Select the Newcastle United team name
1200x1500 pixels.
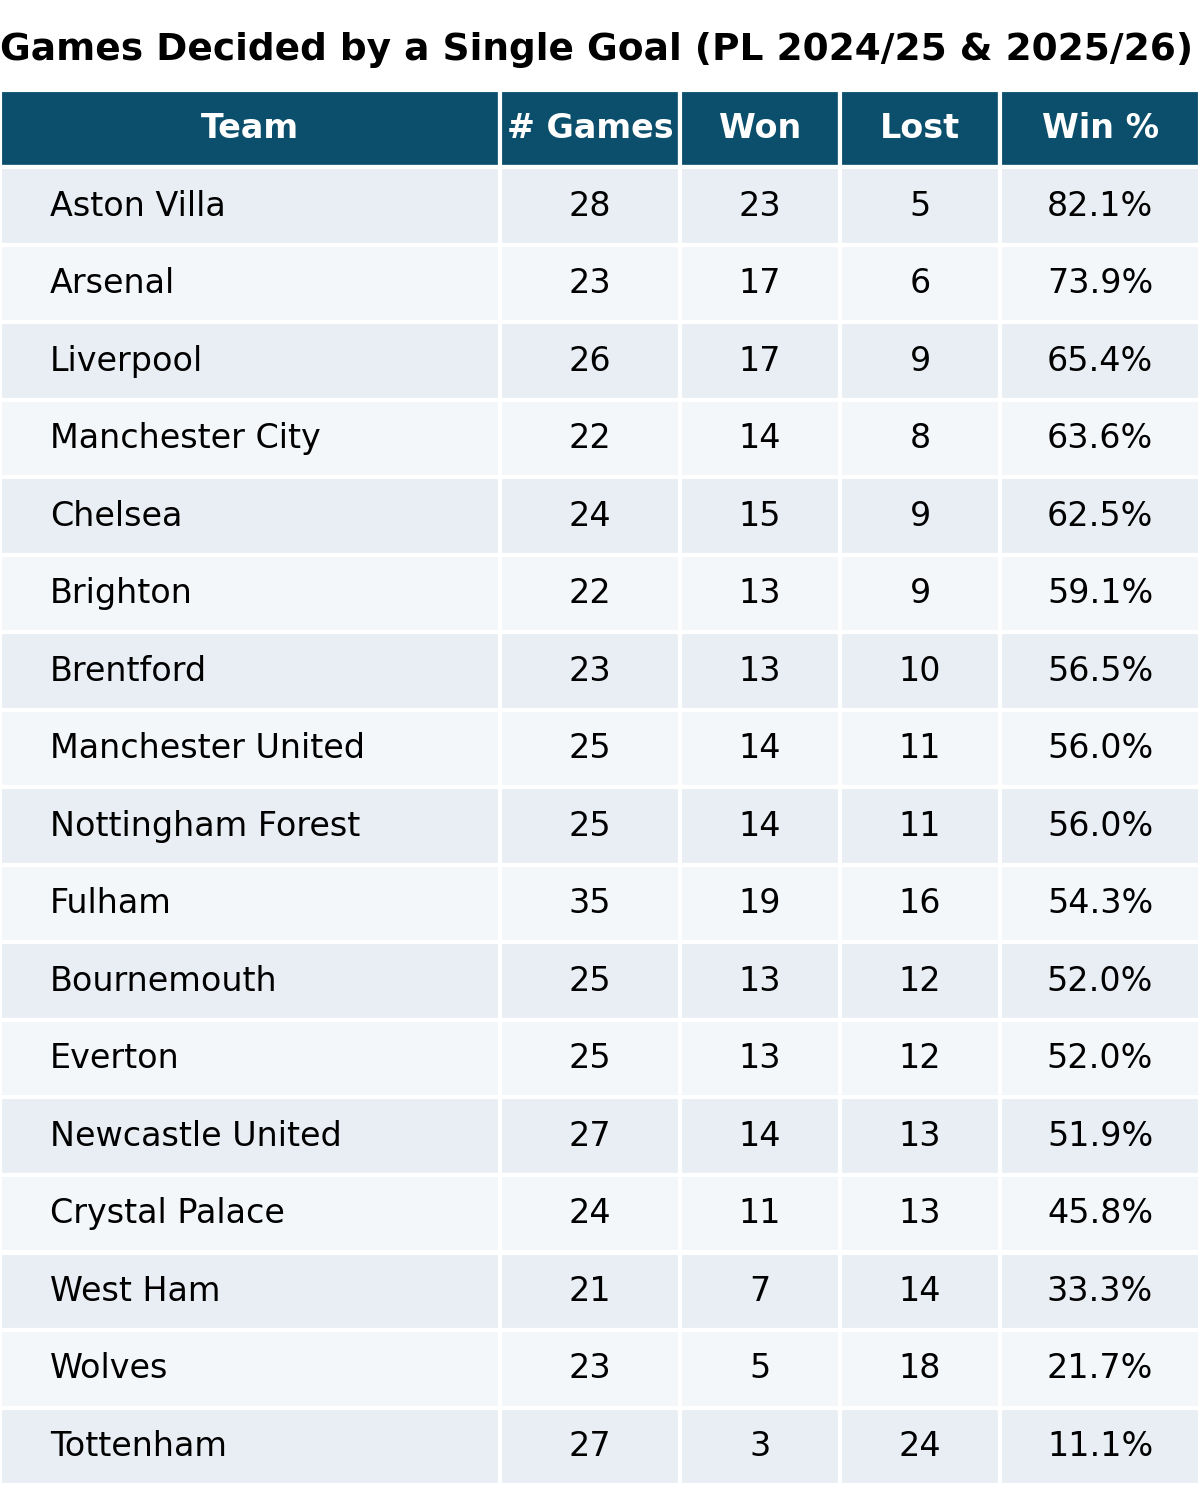click(196, 1135)
